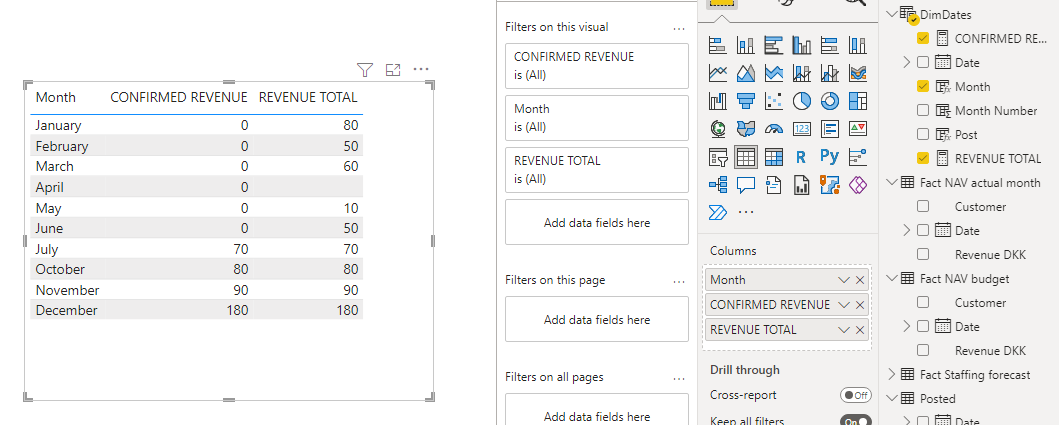The height and width of the screenshot is (425, 1059).
Task: Open Filters on this page ellipsis menu
Action: pyautogui.click(x=679, y=281)
